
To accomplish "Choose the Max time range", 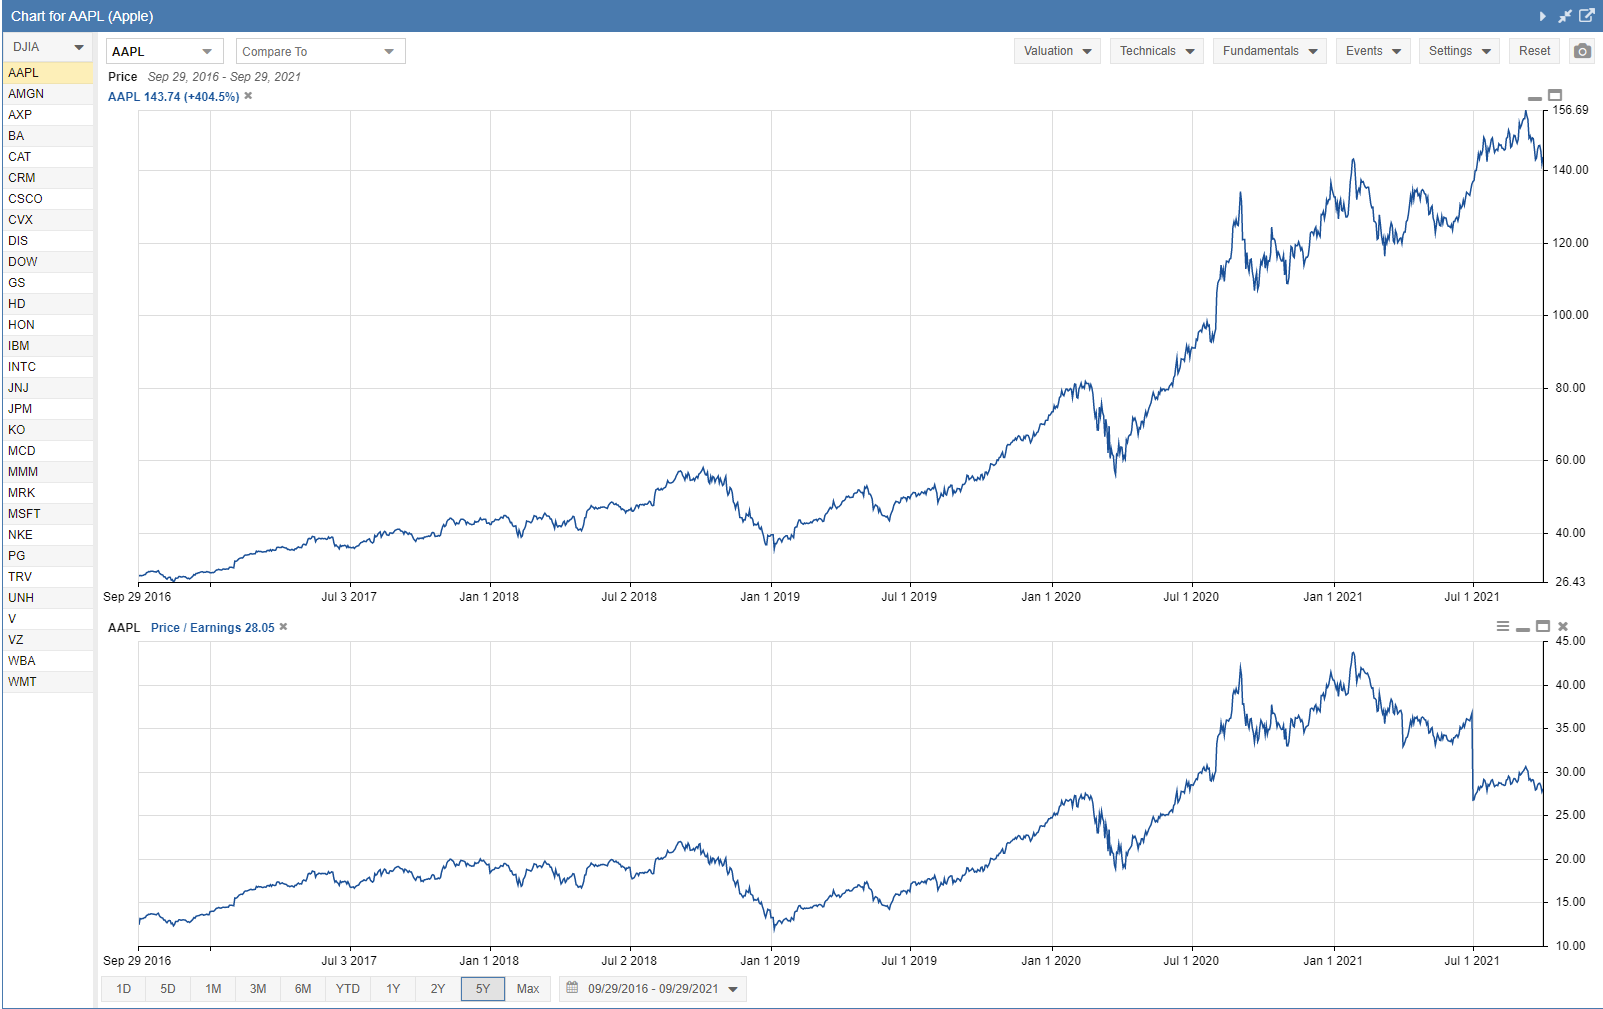I will tap(527, 989).
